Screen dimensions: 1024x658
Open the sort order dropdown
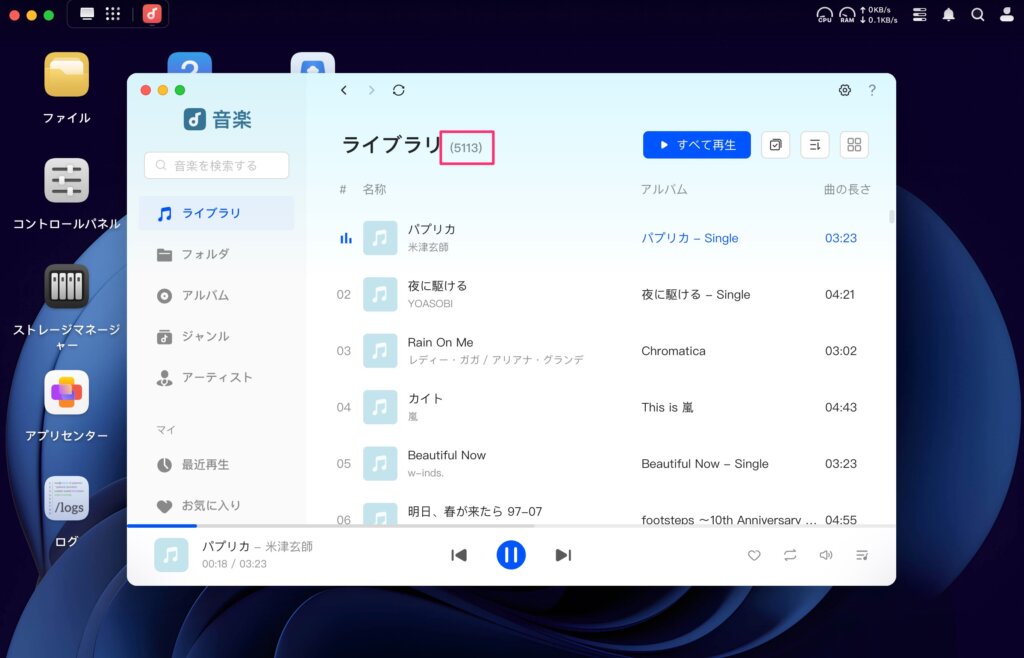pos(815,145)
